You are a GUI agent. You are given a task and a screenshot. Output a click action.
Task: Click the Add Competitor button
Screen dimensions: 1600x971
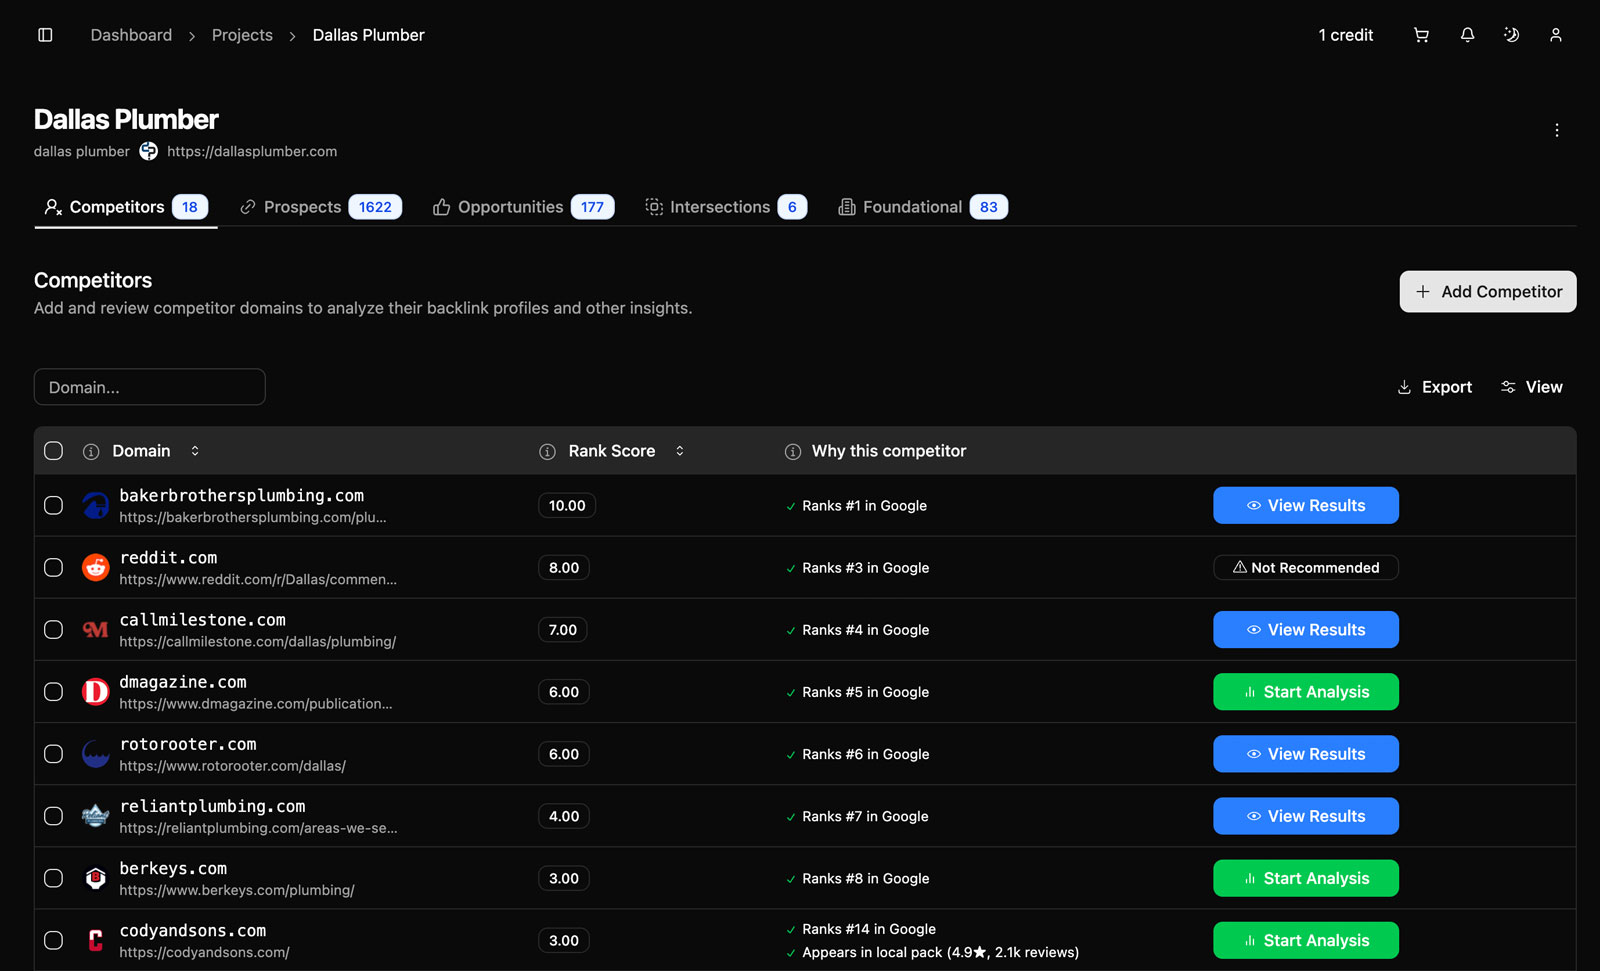click(1487, 292)
